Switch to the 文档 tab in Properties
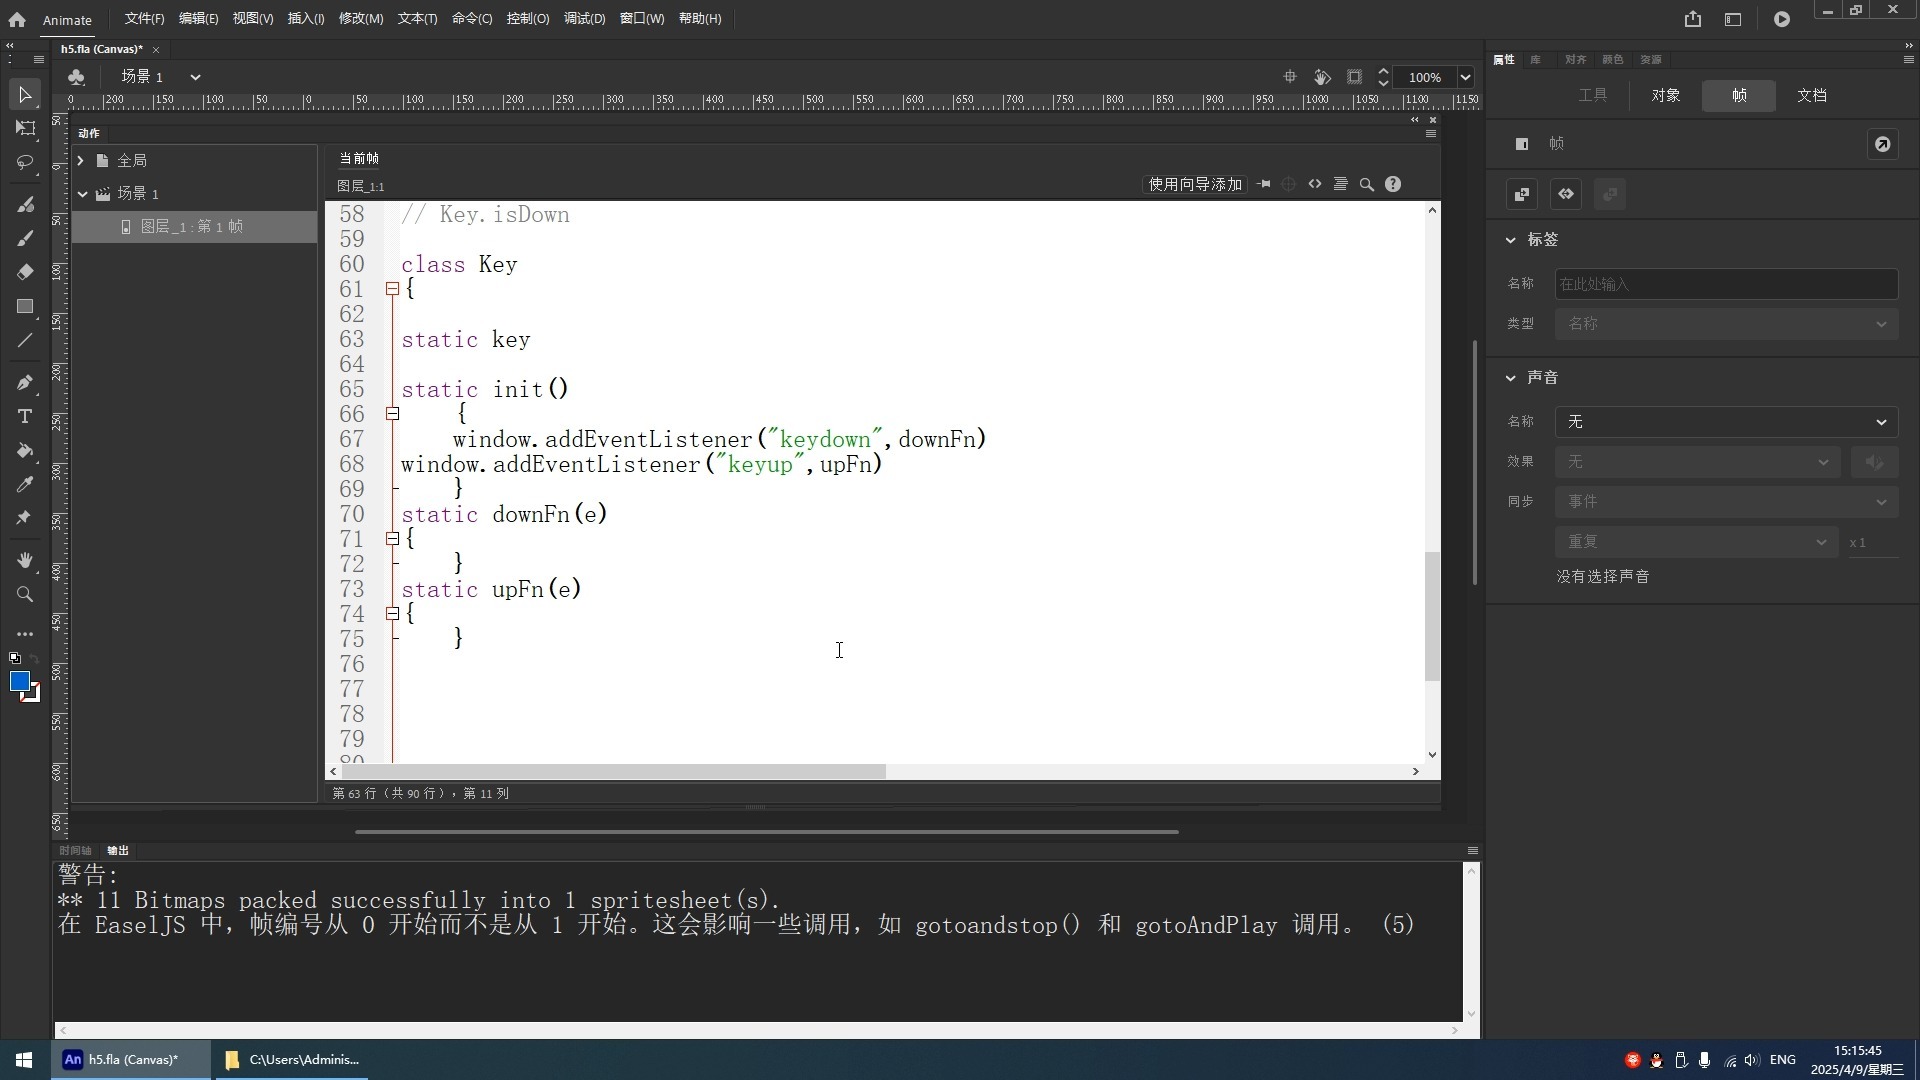 pos(1813,95)
